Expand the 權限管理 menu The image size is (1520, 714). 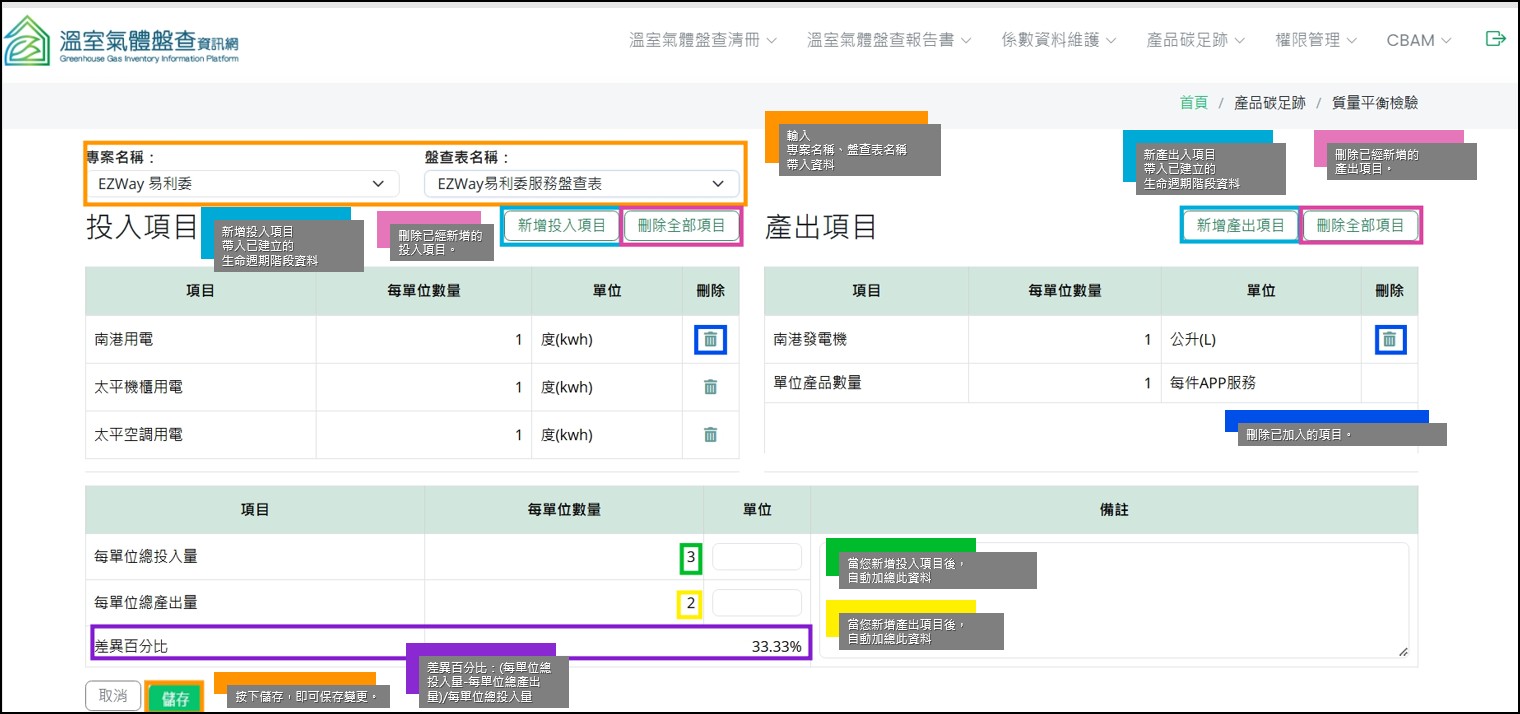coord(1315,41)
